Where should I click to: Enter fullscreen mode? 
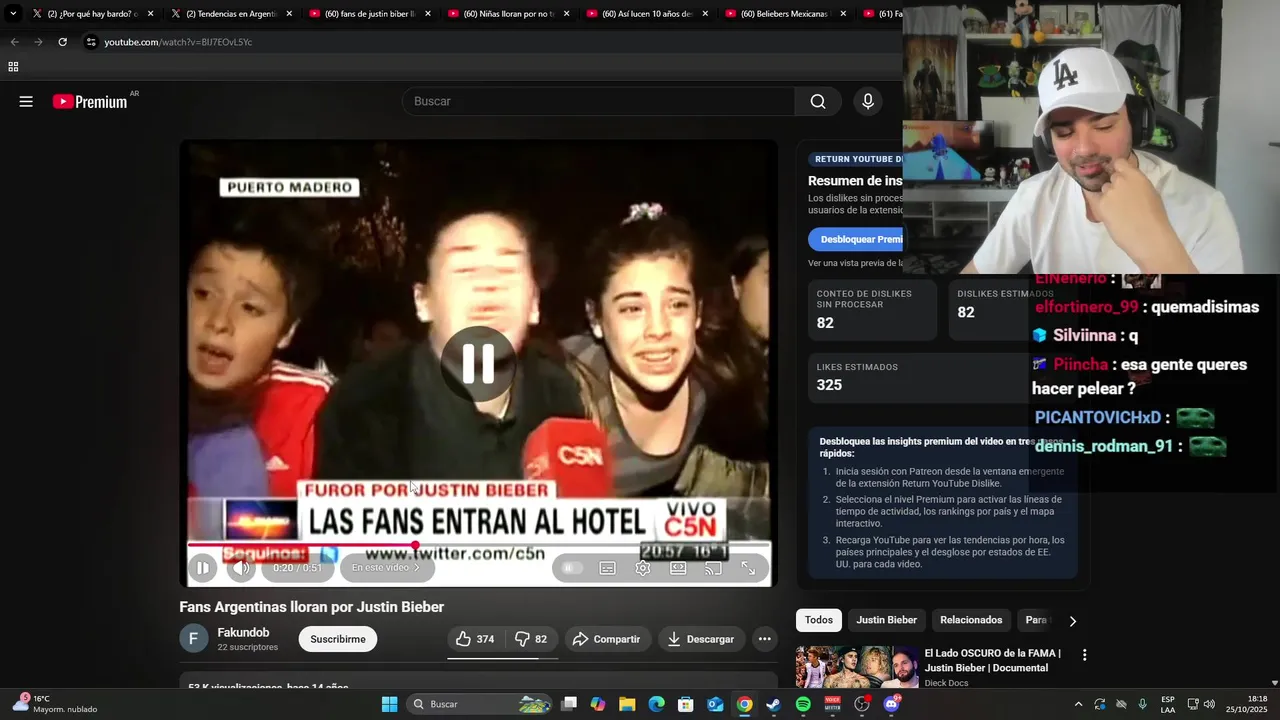click(x=748, y=568)
